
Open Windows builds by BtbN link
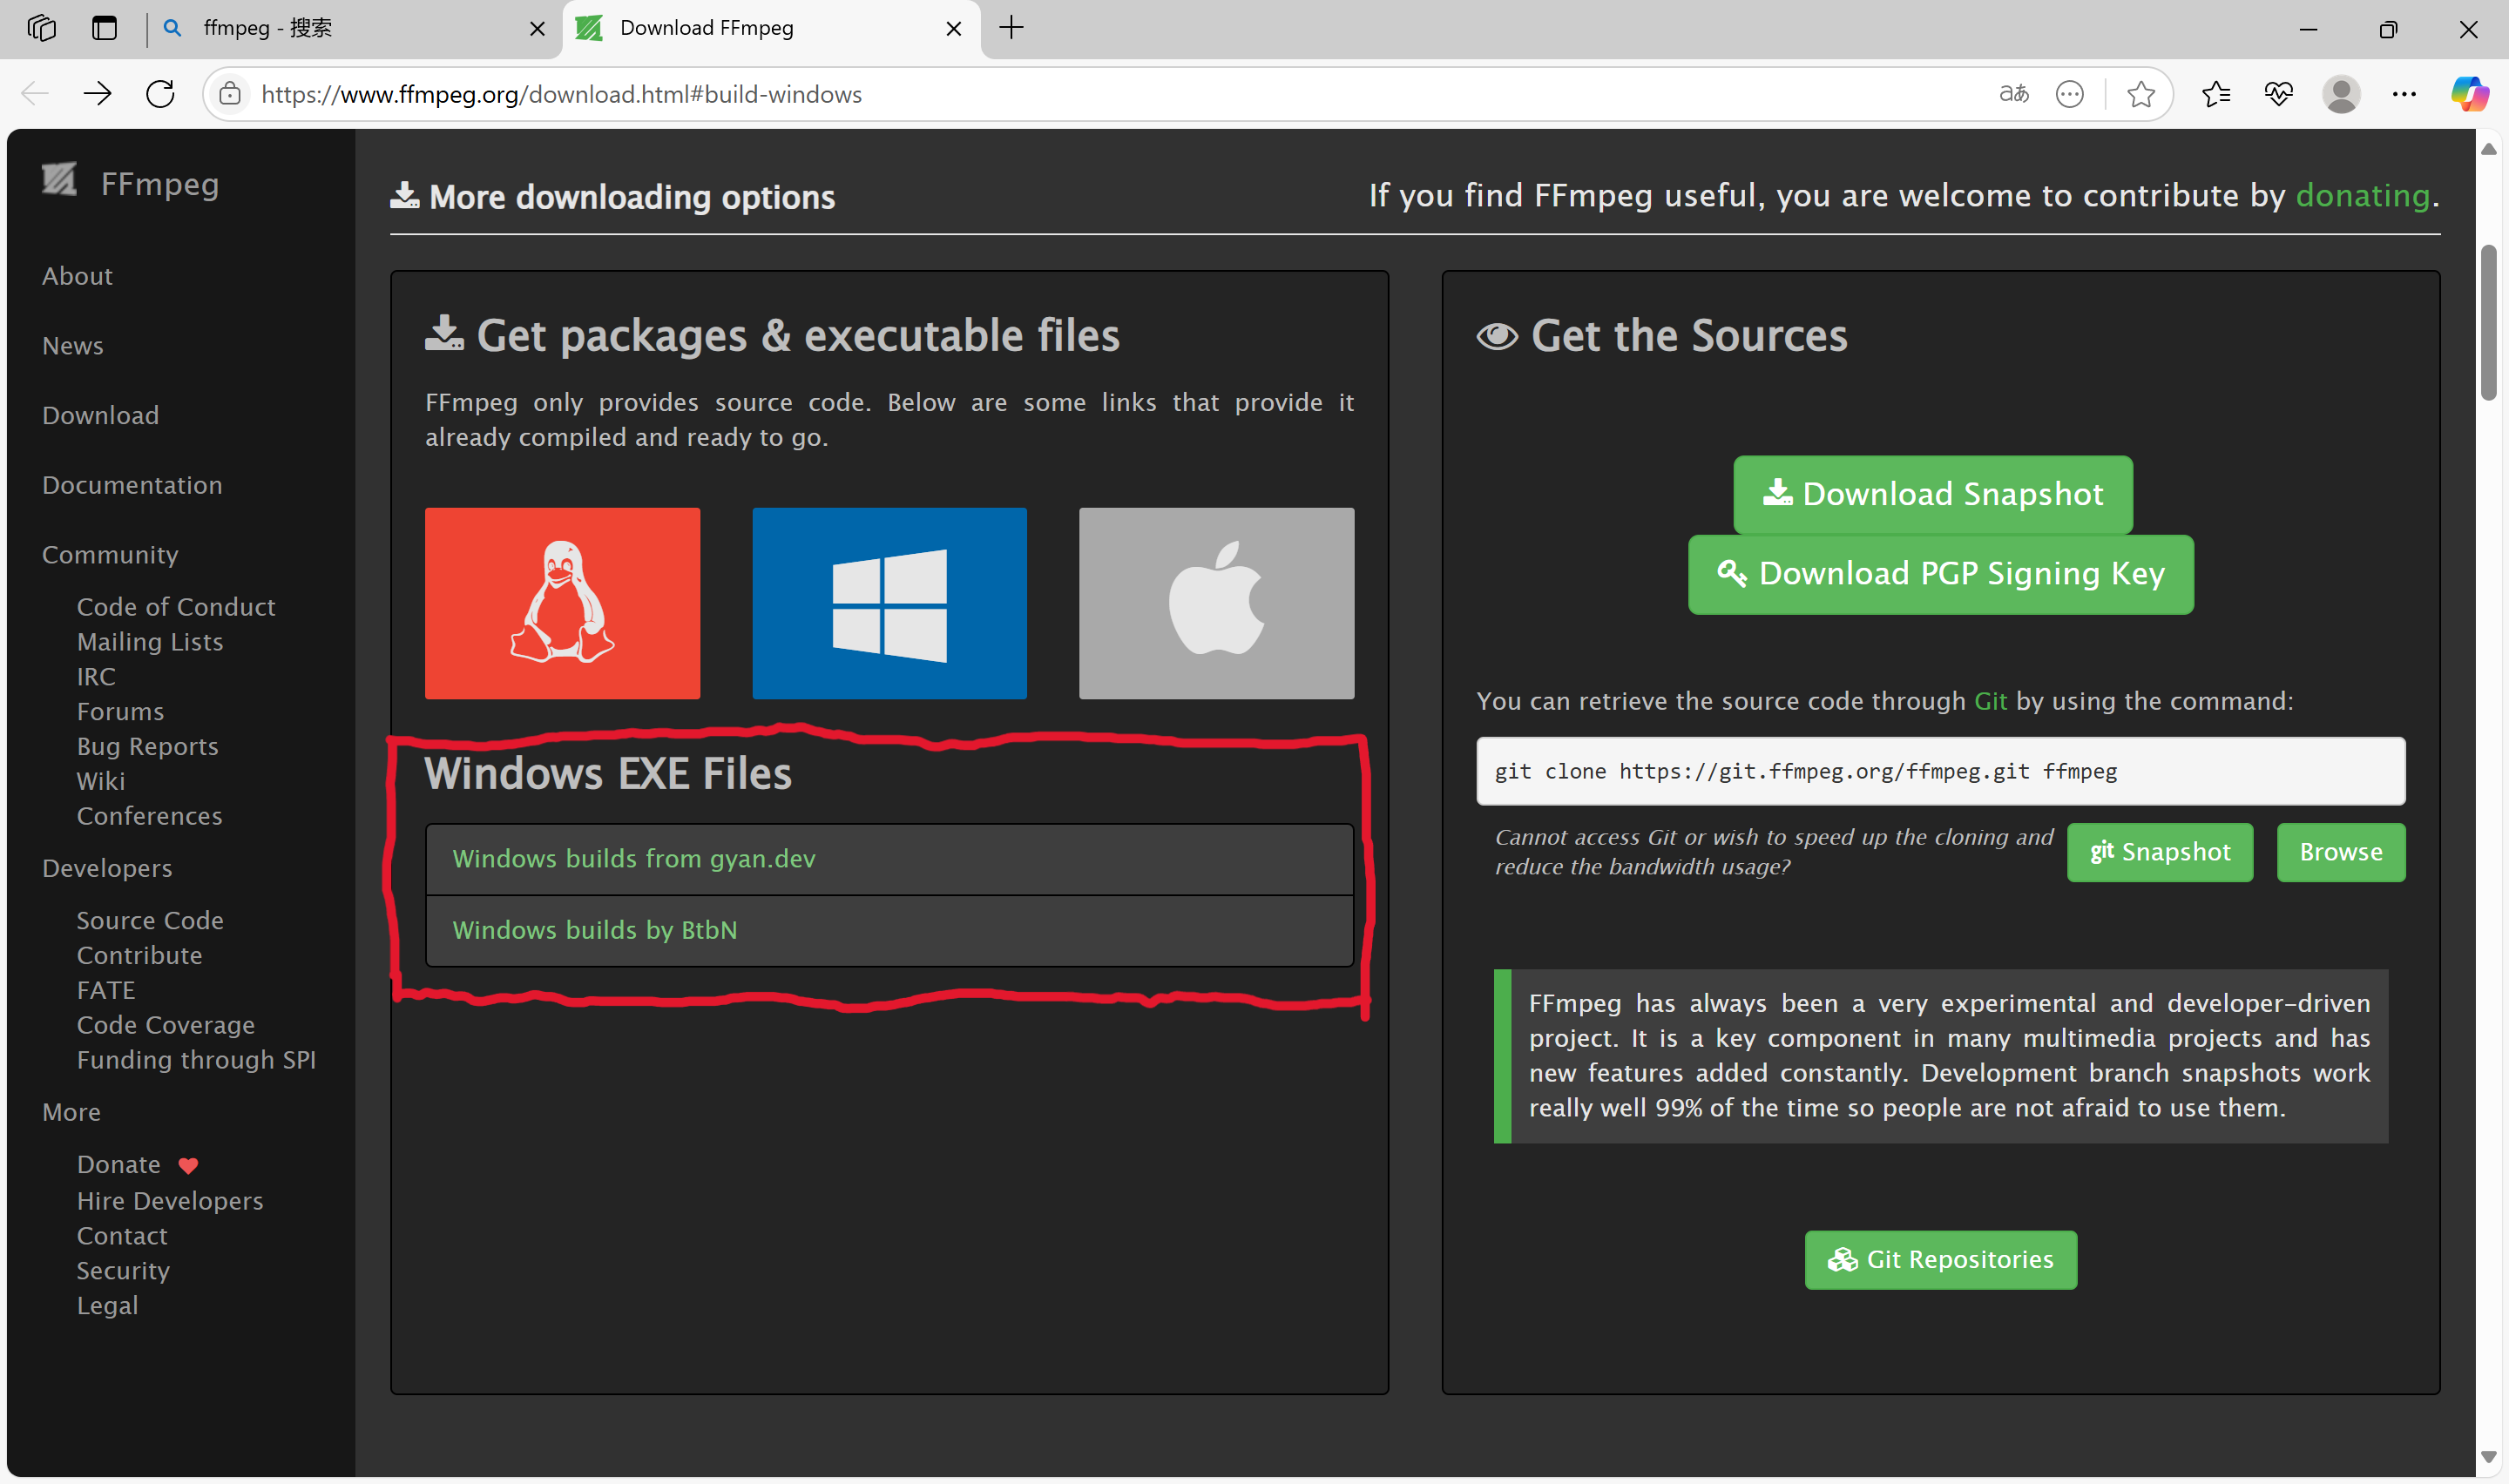click(594, 930)
